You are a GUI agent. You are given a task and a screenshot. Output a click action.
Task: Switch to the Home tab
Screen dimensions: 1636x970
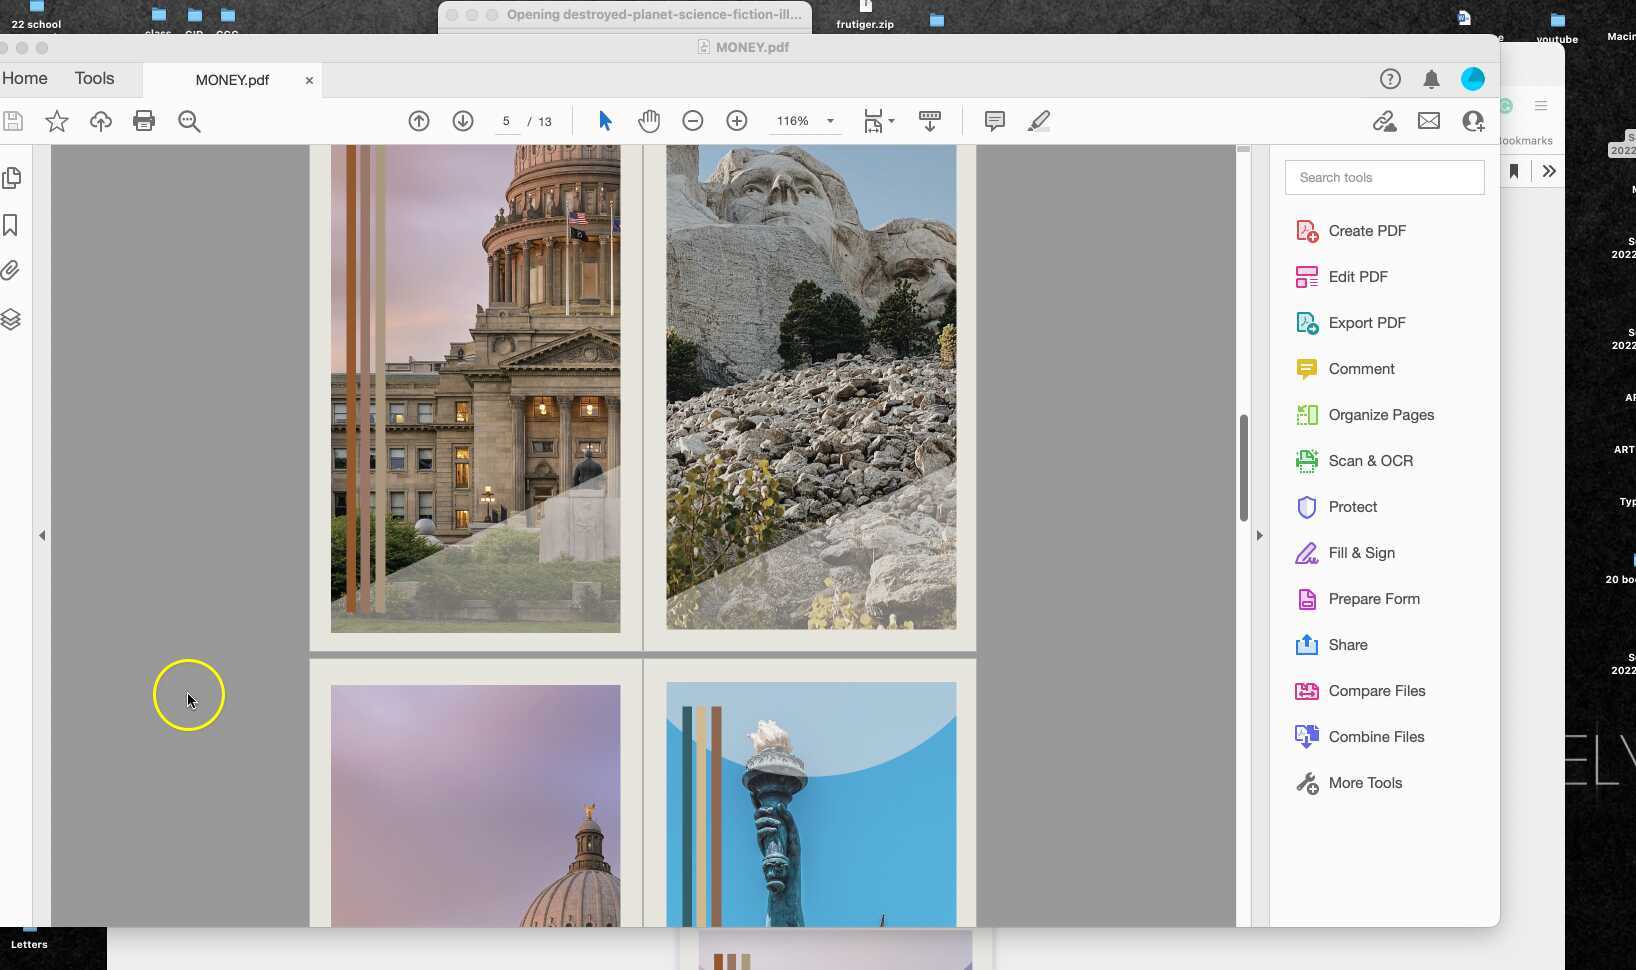click(25, 78)
